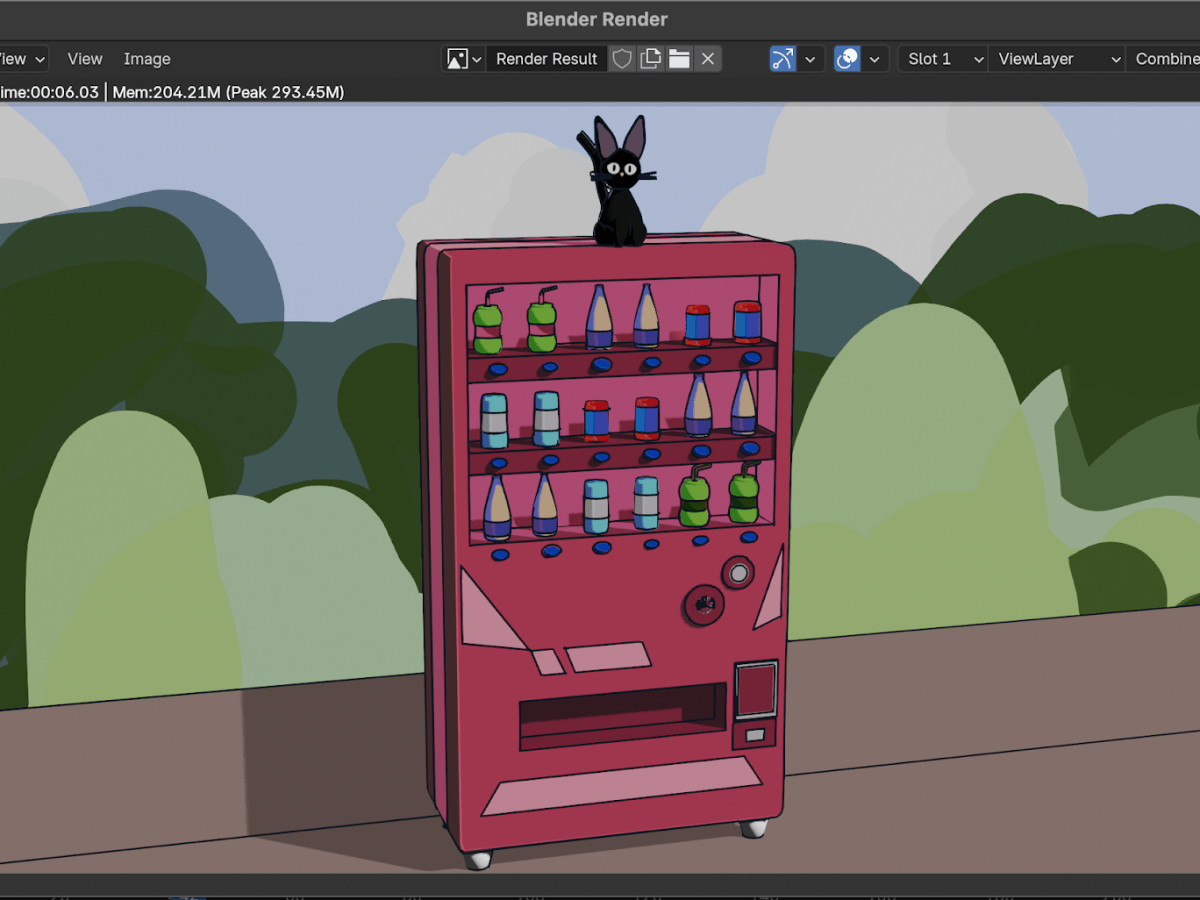Unlink the Render Result with the X icon

708,59
